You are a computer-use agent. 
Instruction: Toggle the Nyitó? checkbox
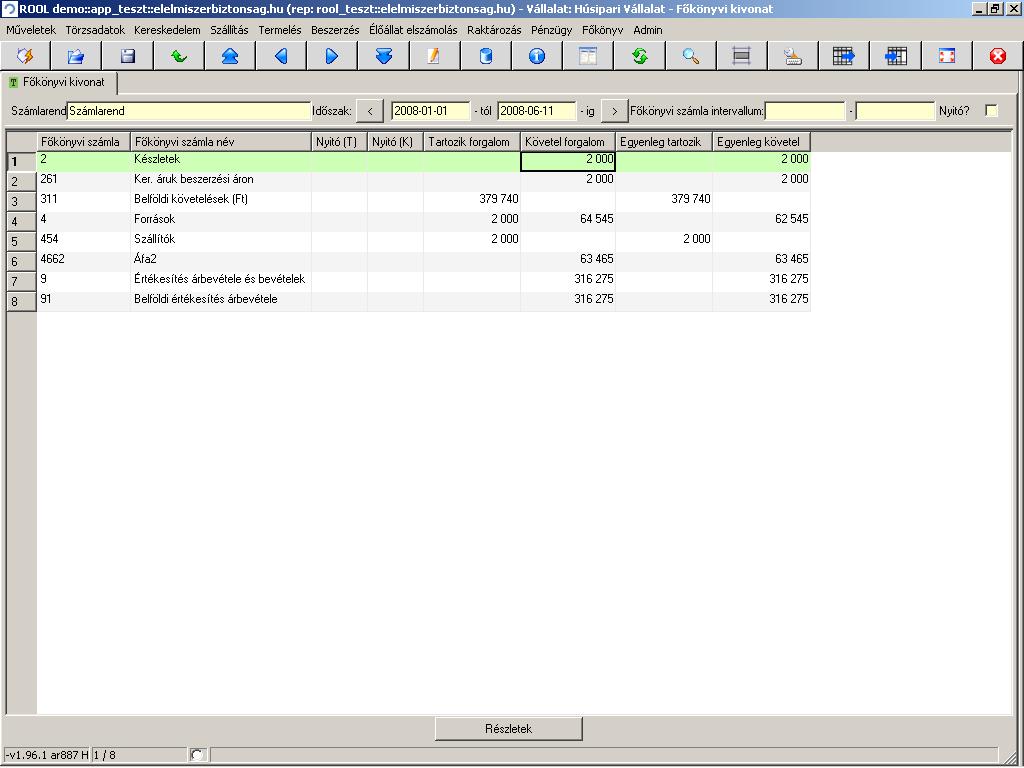click(991, 111)
